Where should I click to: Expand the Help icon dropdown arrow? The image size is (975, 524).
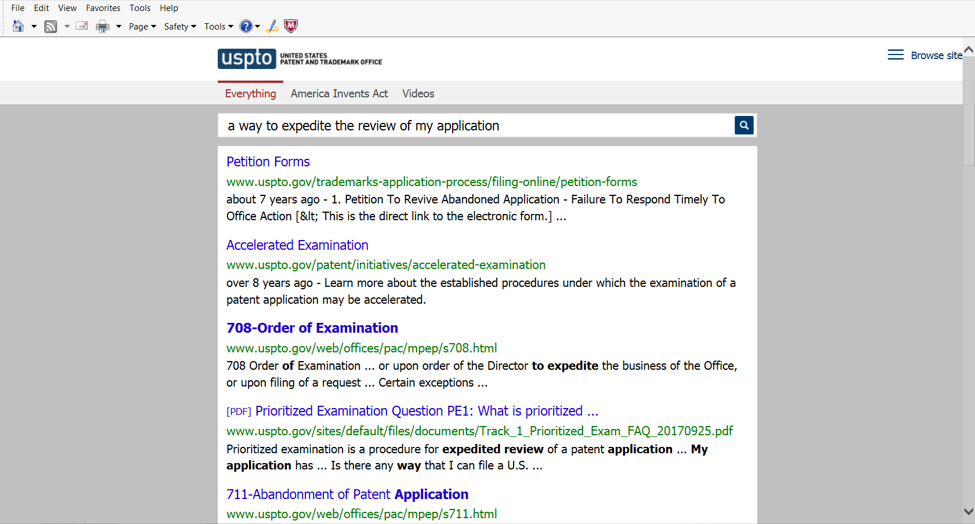pyautogui.click(x=257, y=26)
